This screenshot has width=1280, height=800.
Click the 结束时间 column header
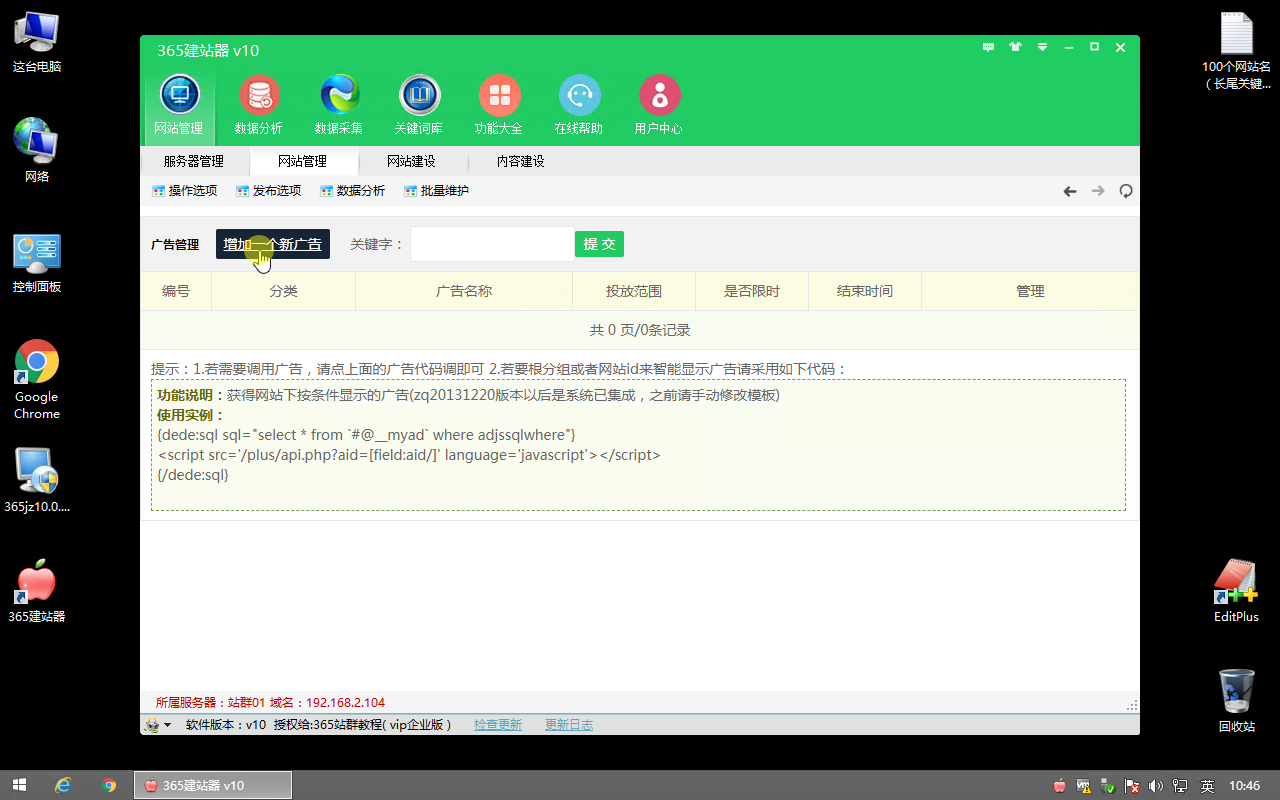tap(865, 291)
